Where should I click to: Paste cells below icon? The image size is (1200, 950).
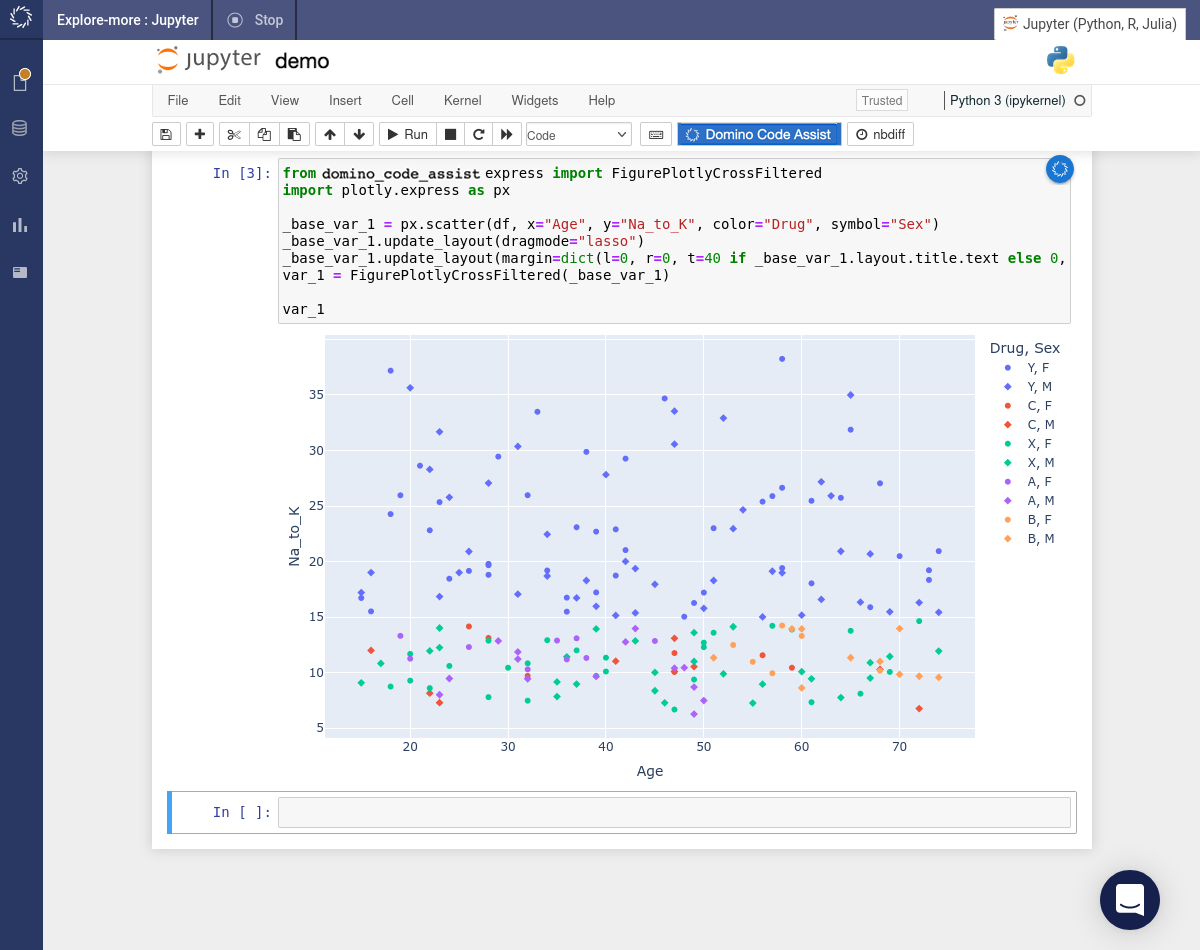coord(293,134)
